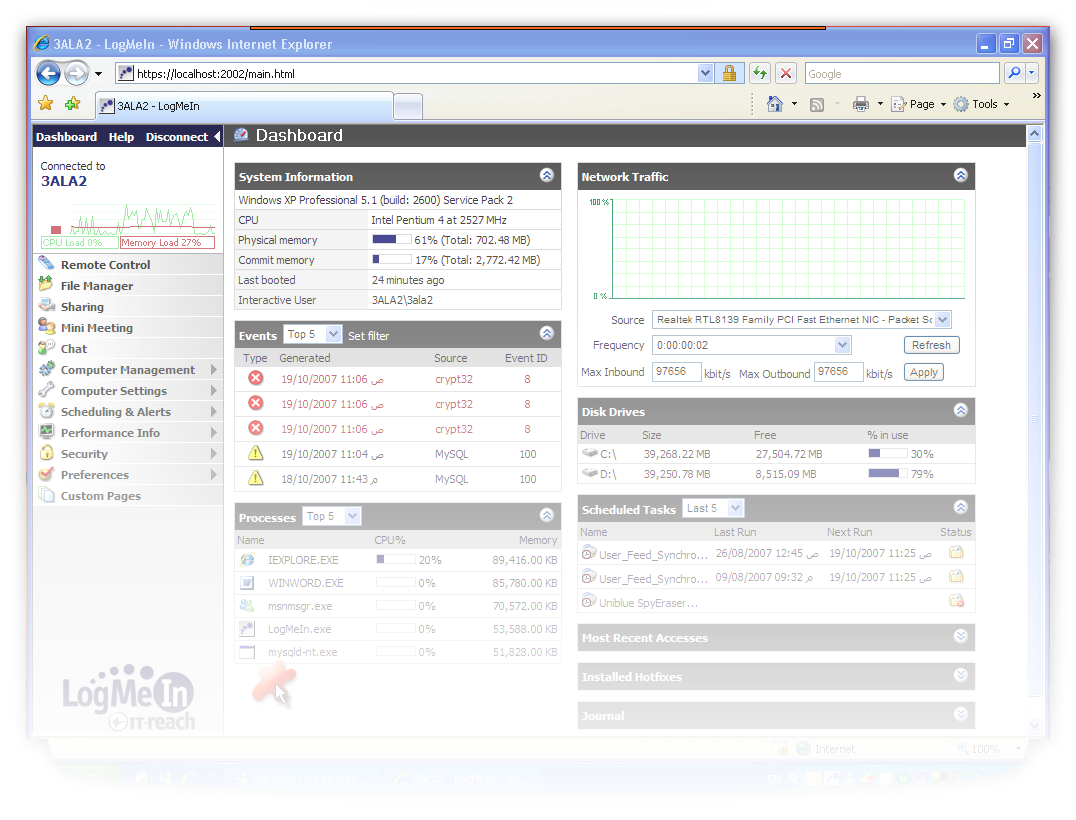Image resolution: width=1076 pixels, height=820 pixels.
Task: Expand the Installed Hotfixes panel
Action: pyautogui.click(x=961, y=675)
